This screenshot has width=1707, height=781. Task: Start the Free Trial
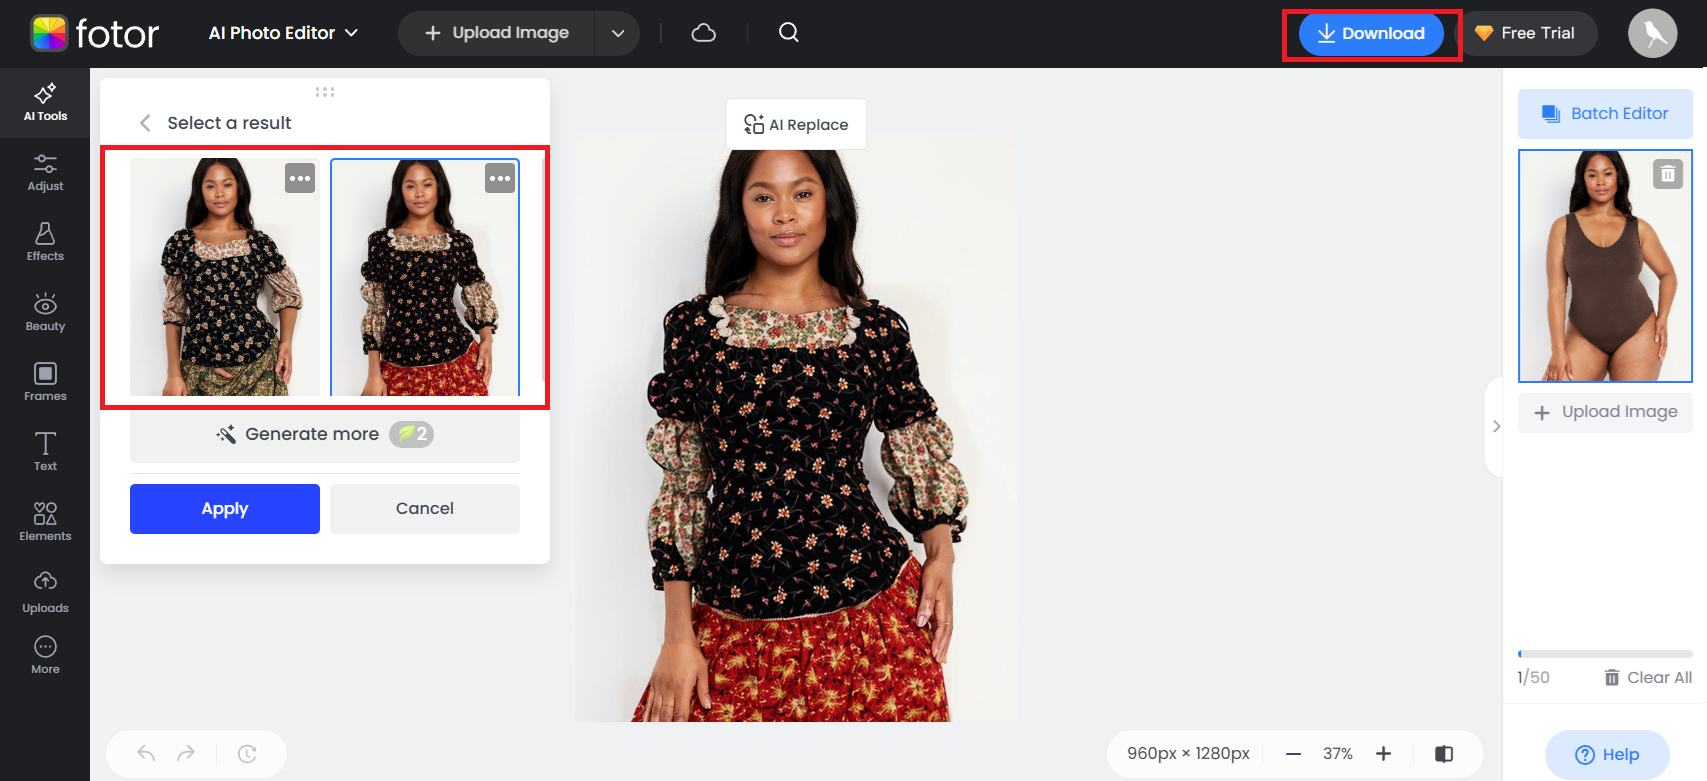1526,33
